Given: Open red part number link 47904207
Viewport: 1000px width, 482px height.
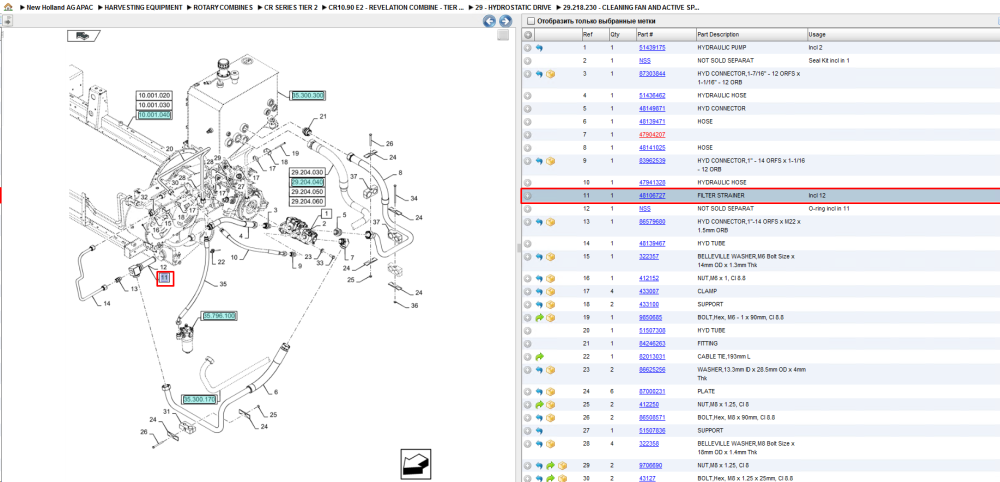Looking at the screenshot, I should (652, 135).
